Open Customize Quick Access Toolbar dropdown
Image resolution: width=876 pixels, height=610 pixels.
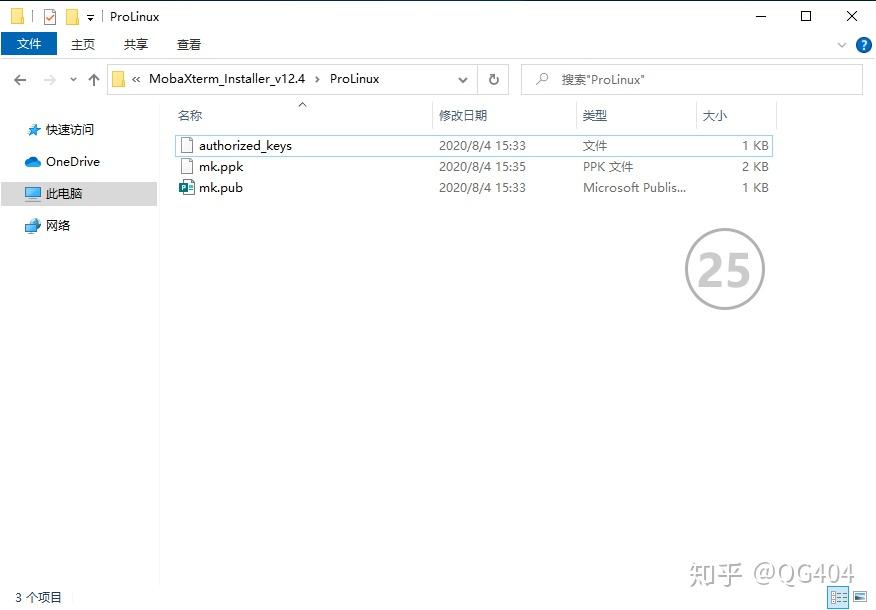point(90,18)
